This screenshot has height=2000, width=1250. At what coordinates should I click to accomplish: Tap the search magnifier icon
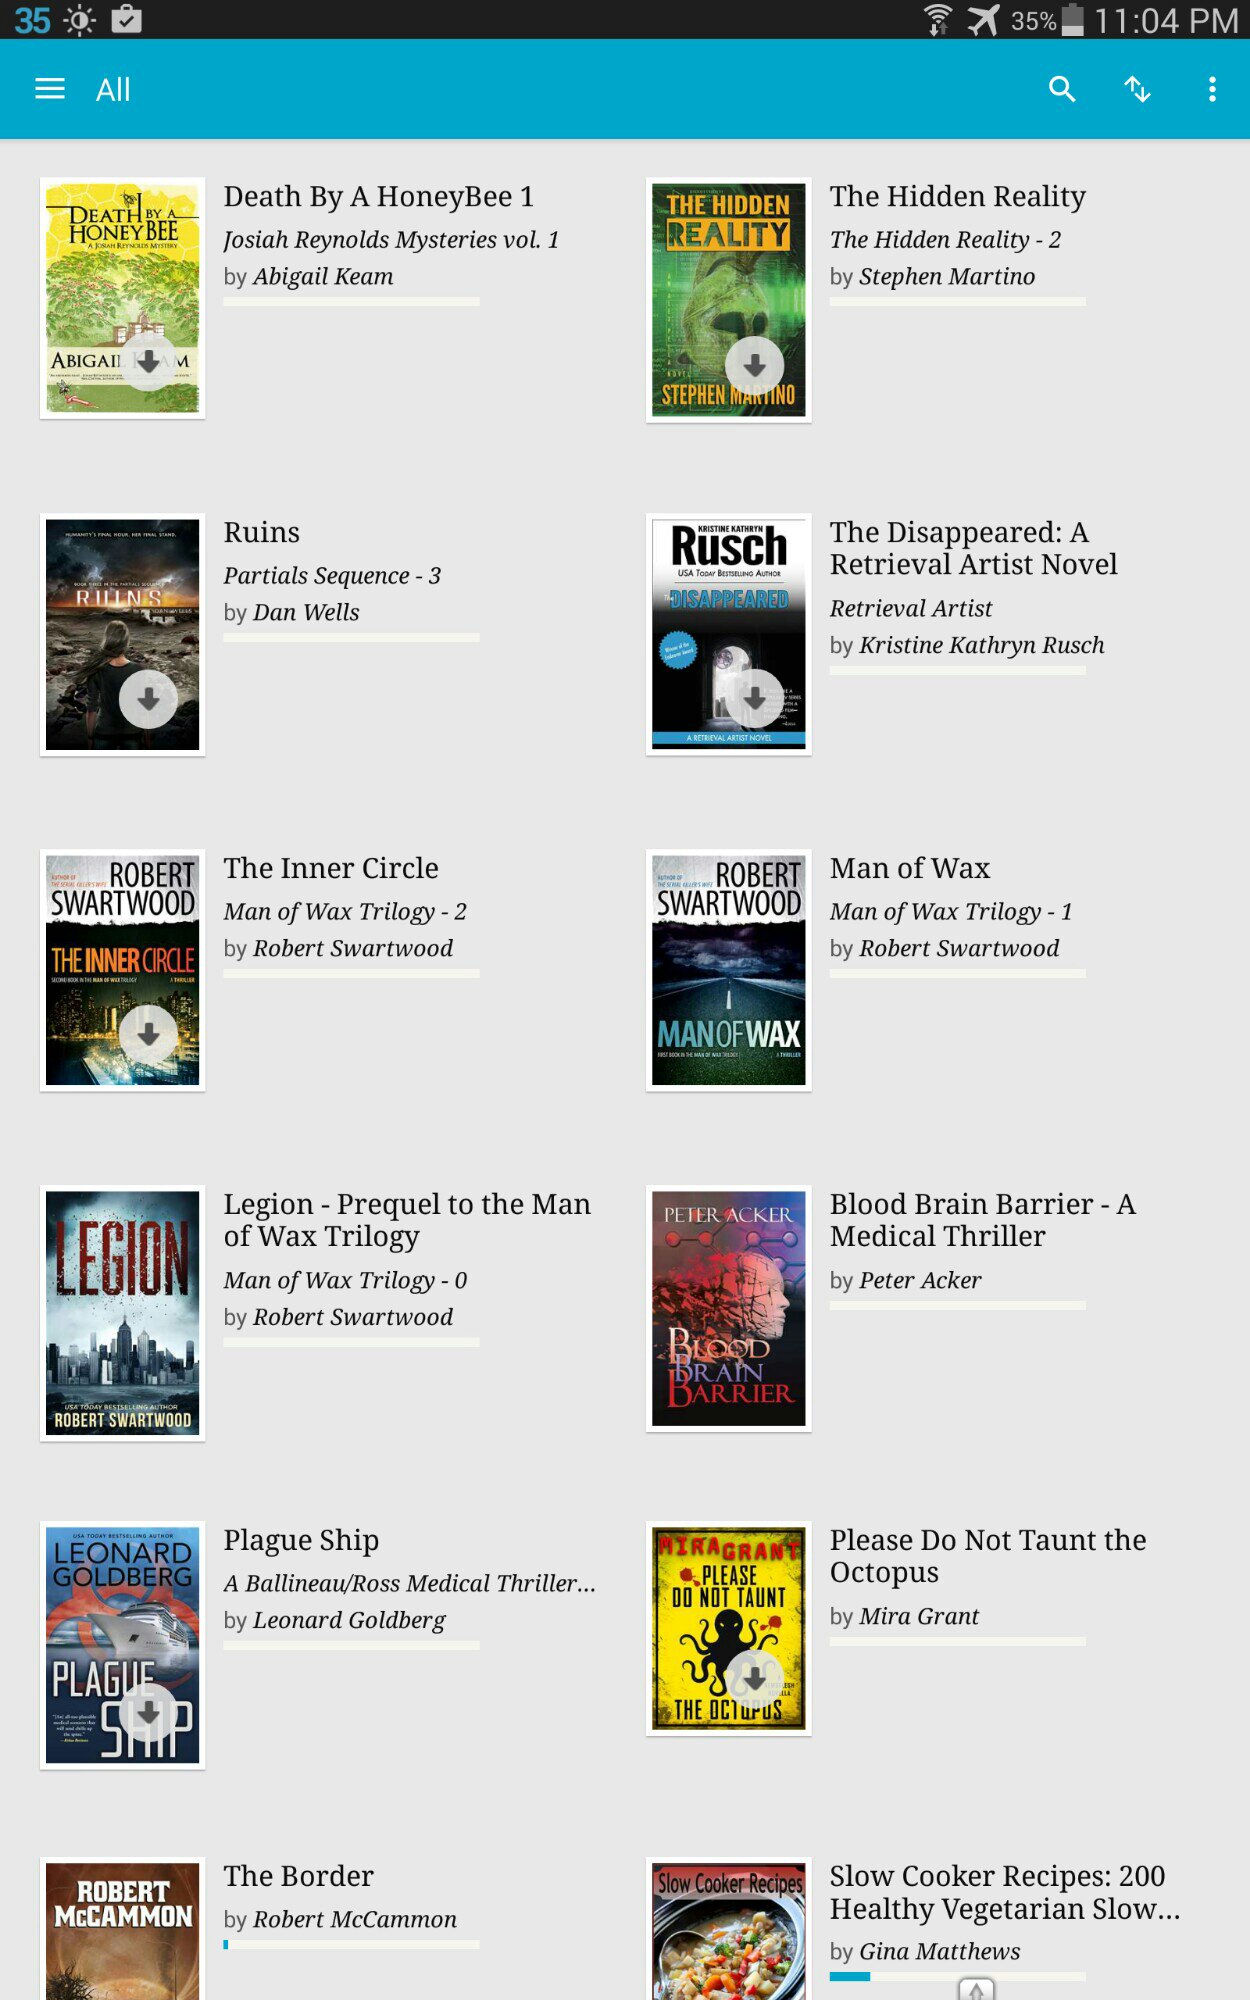pyautogui.click(x=1062, y=90)
